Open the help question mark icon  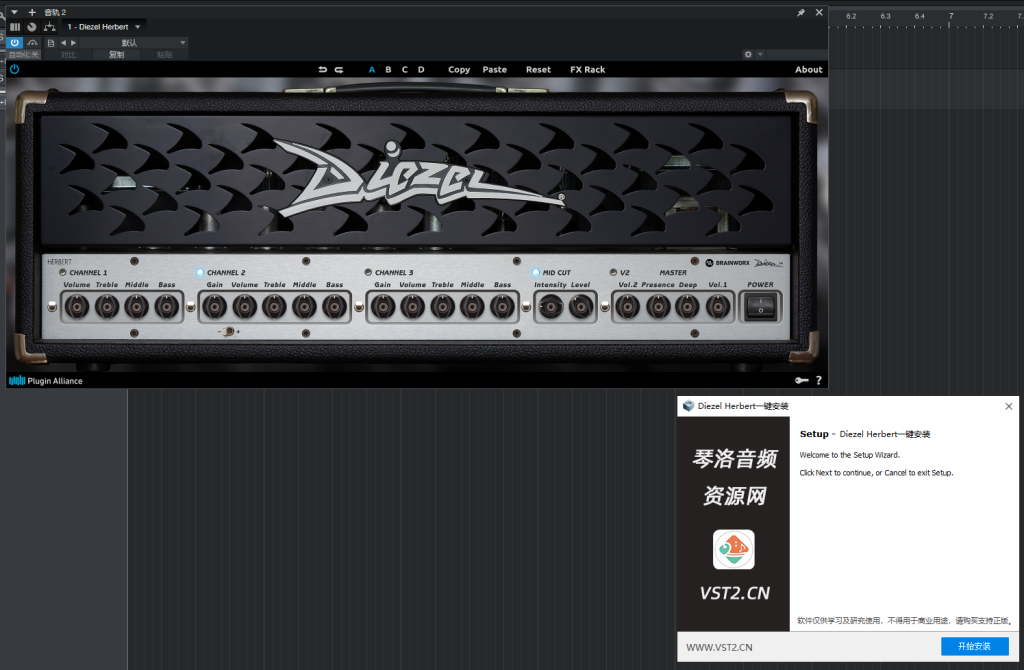pos(818,380)
